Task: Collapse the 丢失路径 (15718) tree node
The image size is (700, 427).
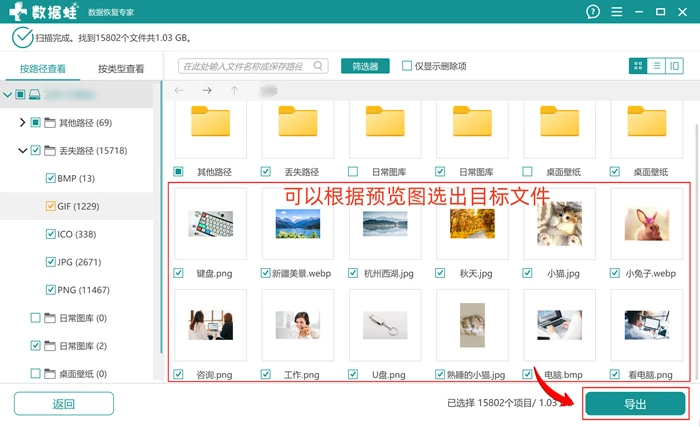Action: (x=22, y=151)
